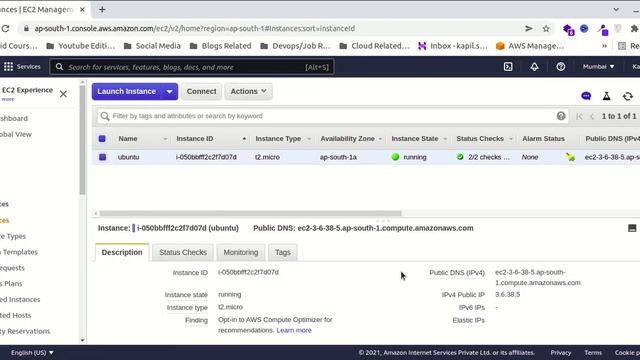Open the Privacy footer link
This screenshot has height=360, width=640.
click(x=560, y=352)
